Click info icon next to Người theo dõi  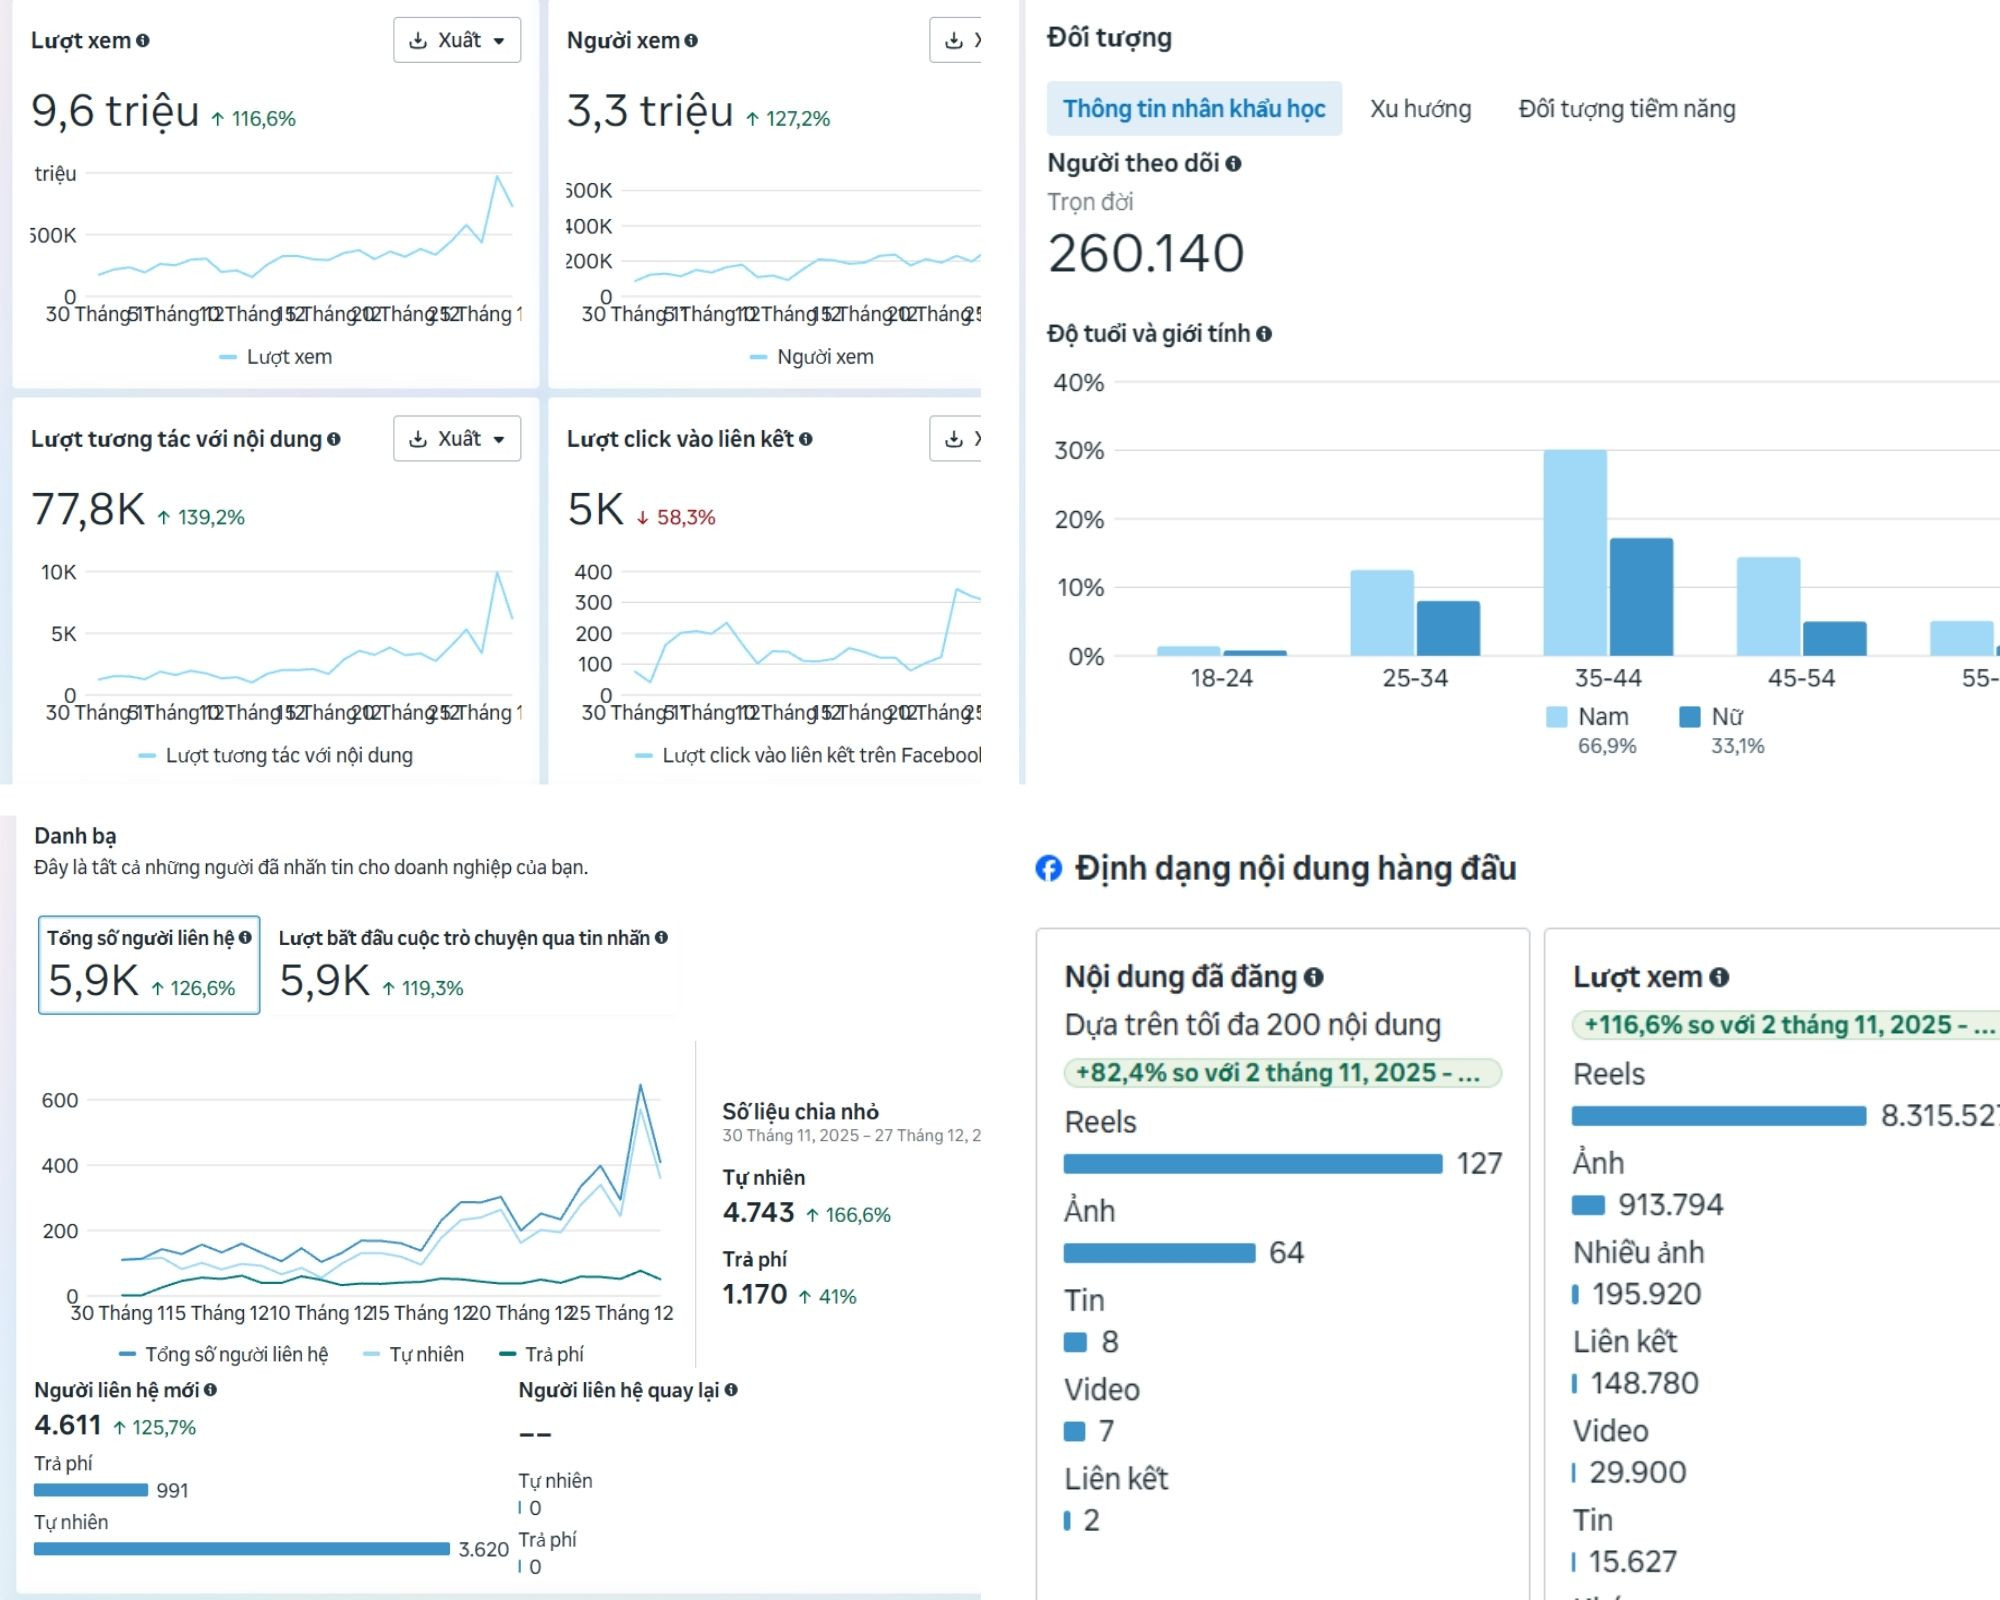pos(1233,163)
